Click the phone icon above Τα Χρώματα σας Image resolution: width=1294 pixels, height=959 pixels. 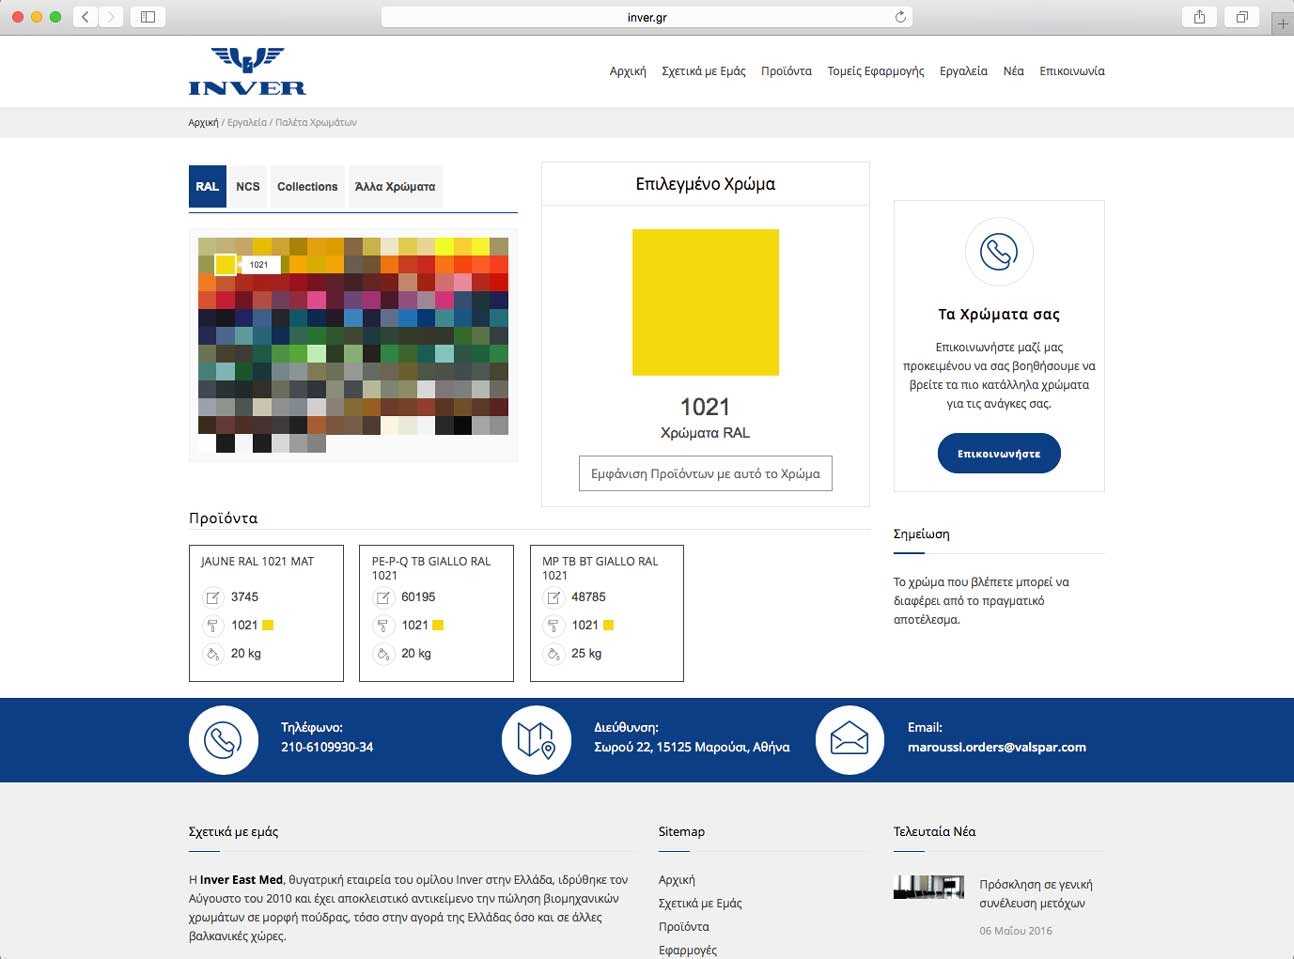[x=999, y=251]
